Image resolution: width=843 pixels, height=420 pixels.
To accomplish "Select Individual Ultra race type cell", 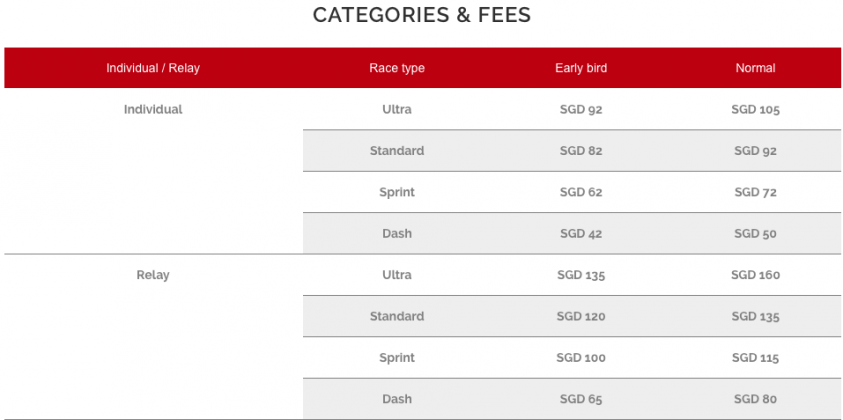I will tap(397, 109).
